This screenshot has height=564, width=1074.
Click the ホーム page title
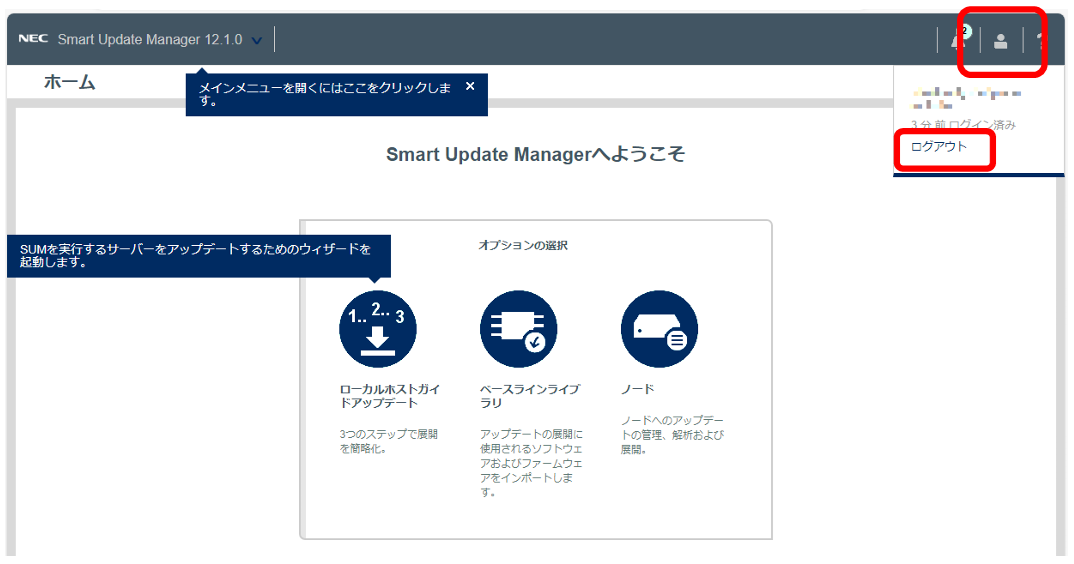pos(69,83)
